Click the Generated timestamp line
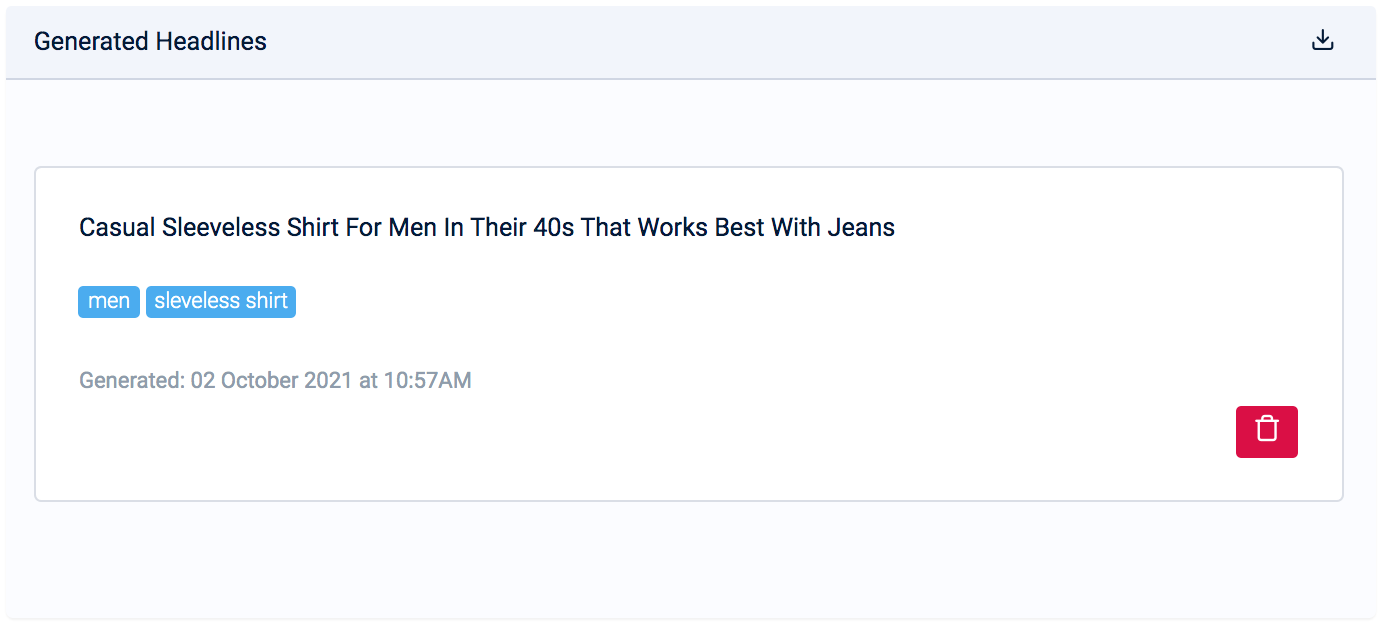This screenshot has width=1382, height=622. (x=275, y=380)
